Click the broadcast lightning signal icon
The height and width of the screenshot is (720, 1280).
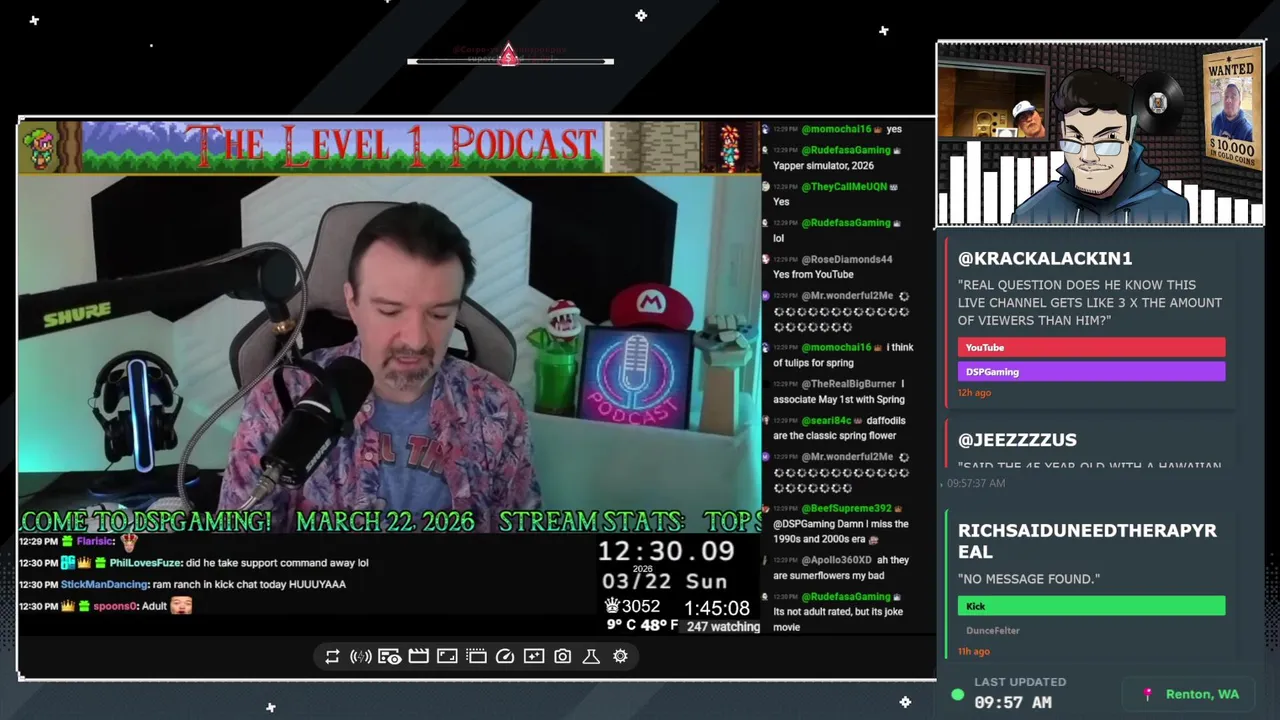361,656
